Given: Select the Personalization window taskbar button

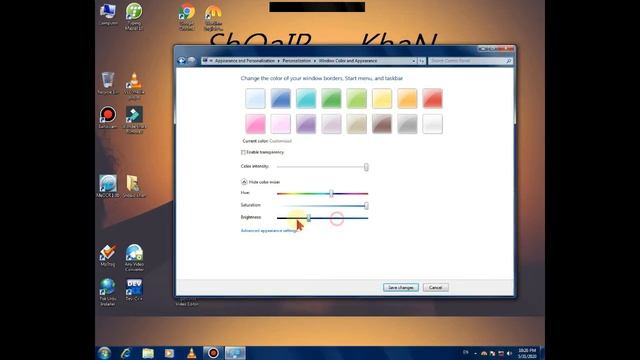Looking at the screenshot, I should click(x=235, y=353).
